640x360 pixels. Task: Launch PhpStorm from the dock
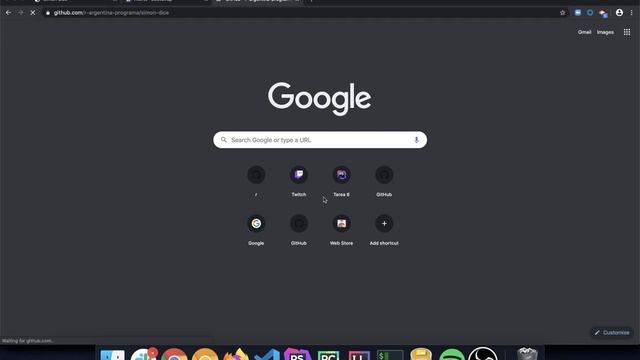click(298, 354)
